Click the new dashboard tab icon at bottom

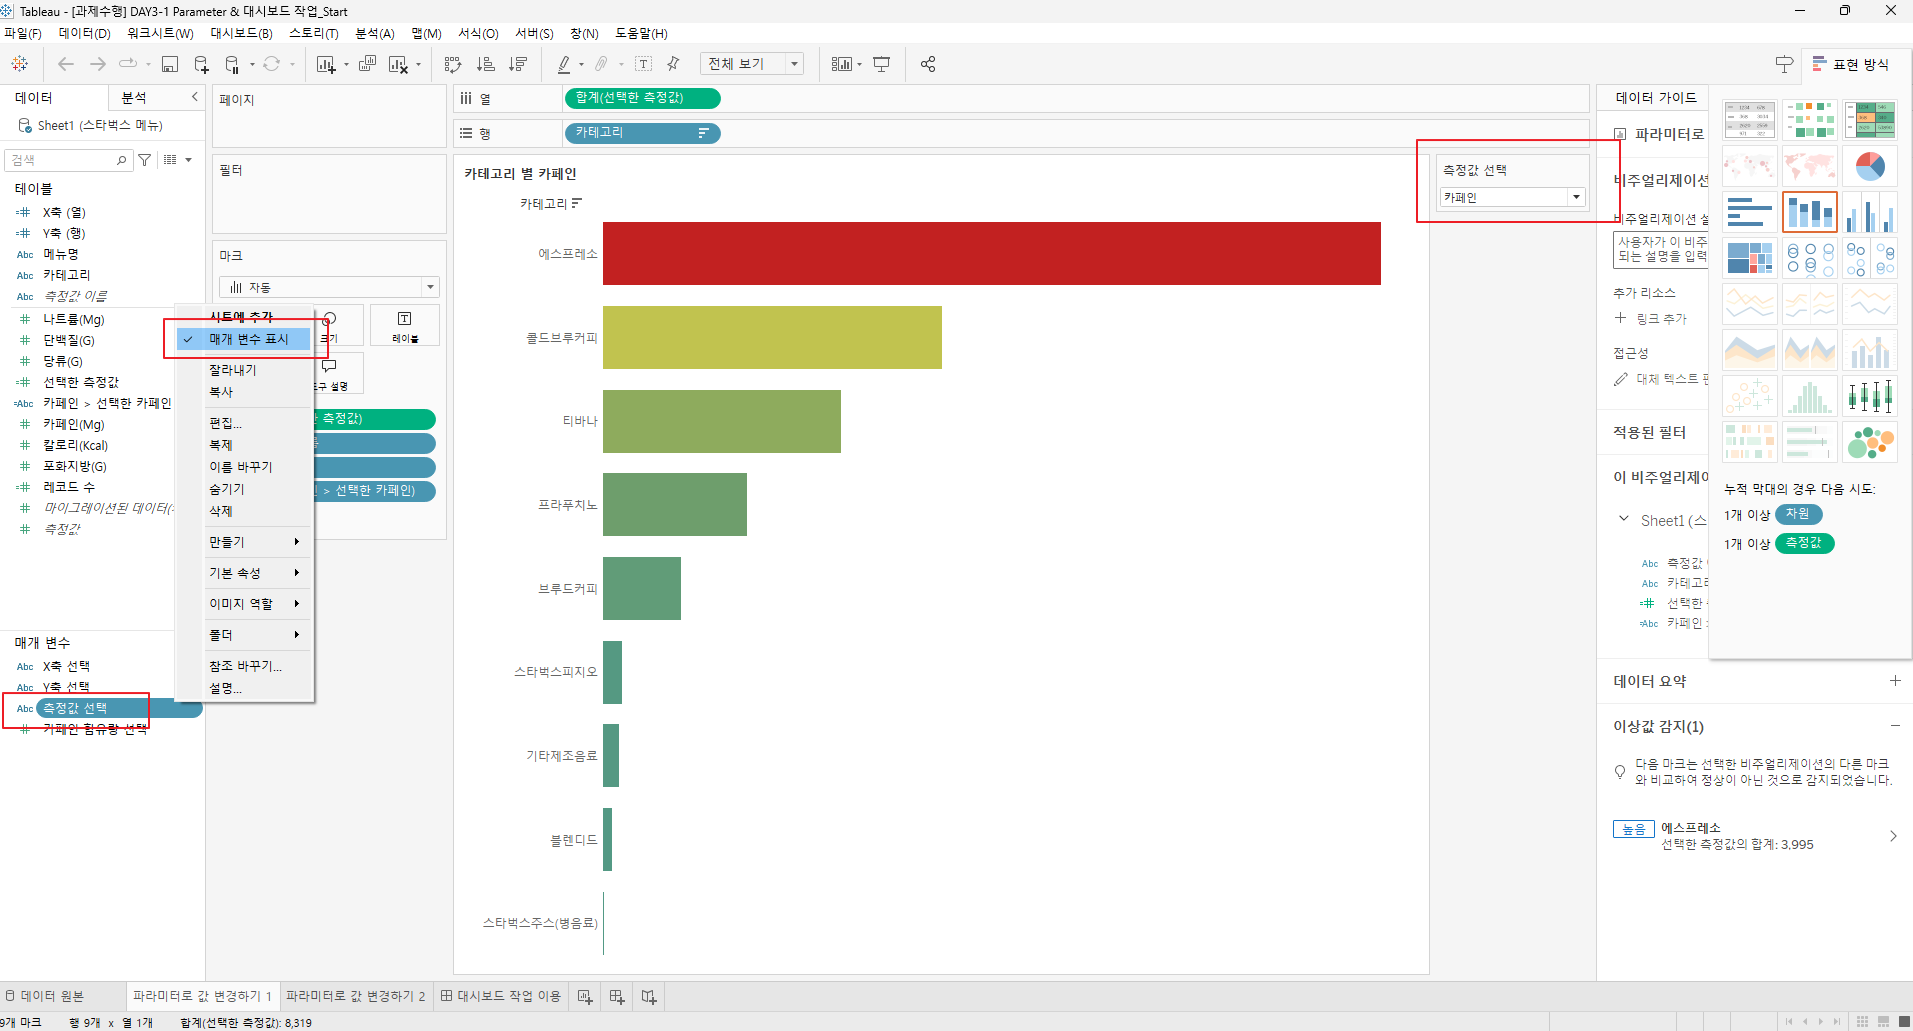tap(617, 996)
